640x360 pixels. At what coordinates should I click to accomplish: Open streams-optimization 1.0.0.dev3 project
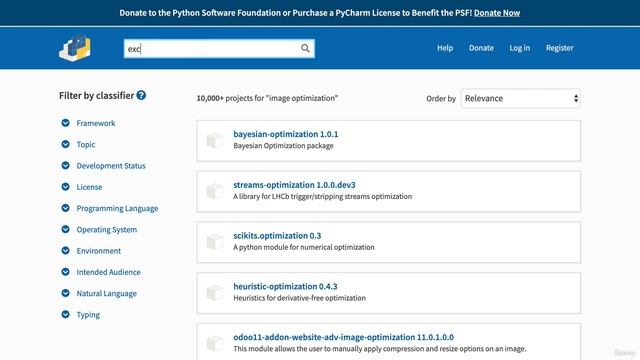coord(294,184)
